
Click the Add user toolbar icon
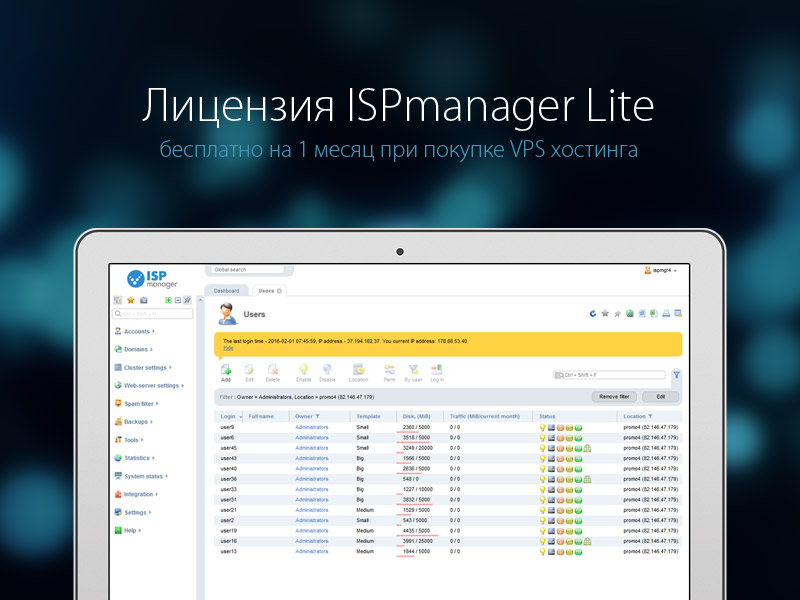(226, 372)
